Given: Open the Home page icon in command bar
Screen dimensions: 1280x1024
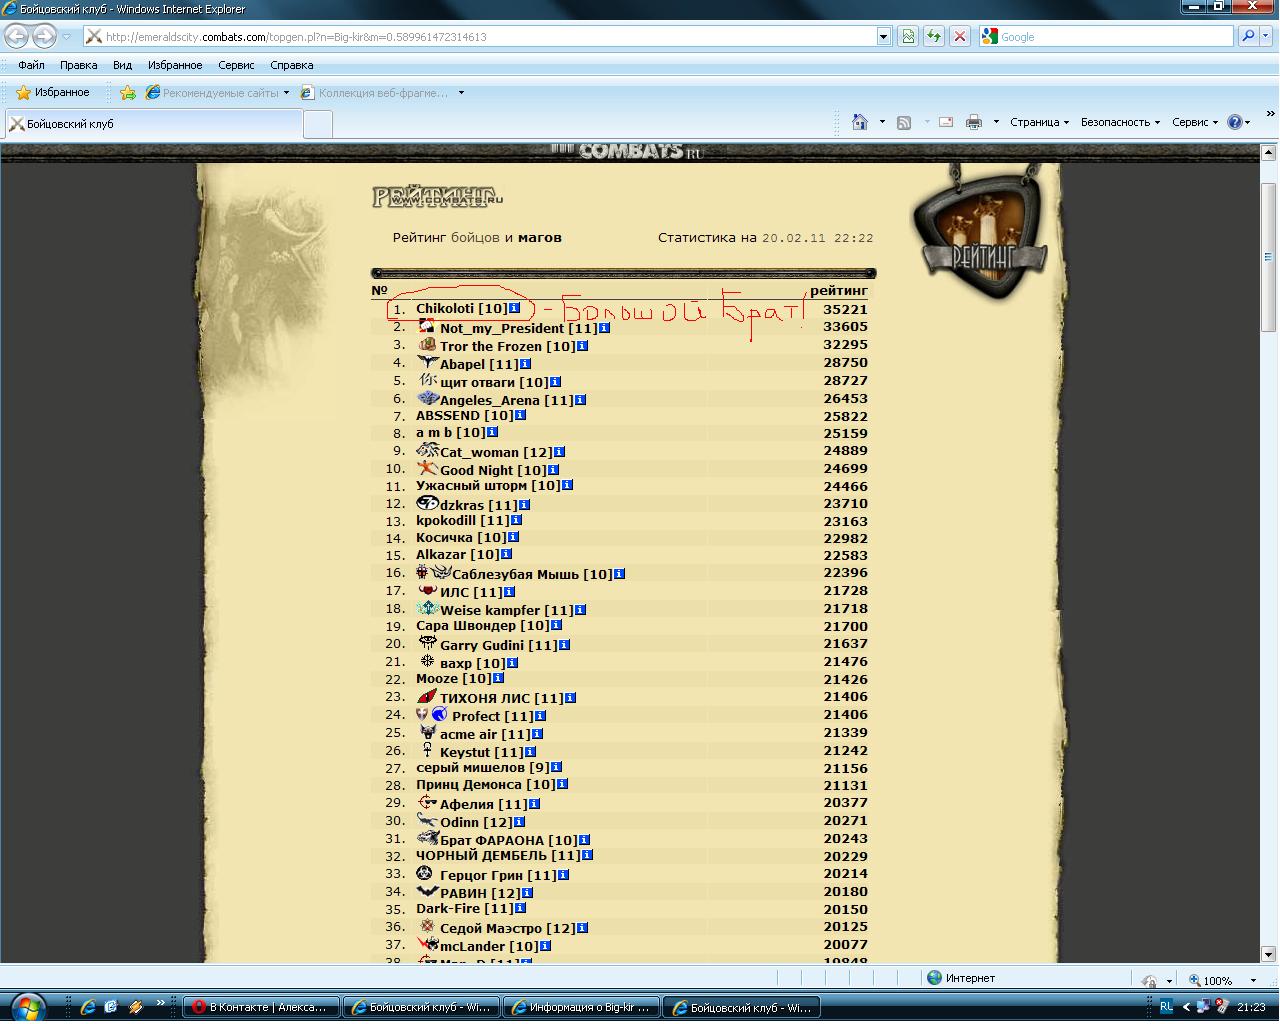Looking at the screenshot, I should 859,122.
